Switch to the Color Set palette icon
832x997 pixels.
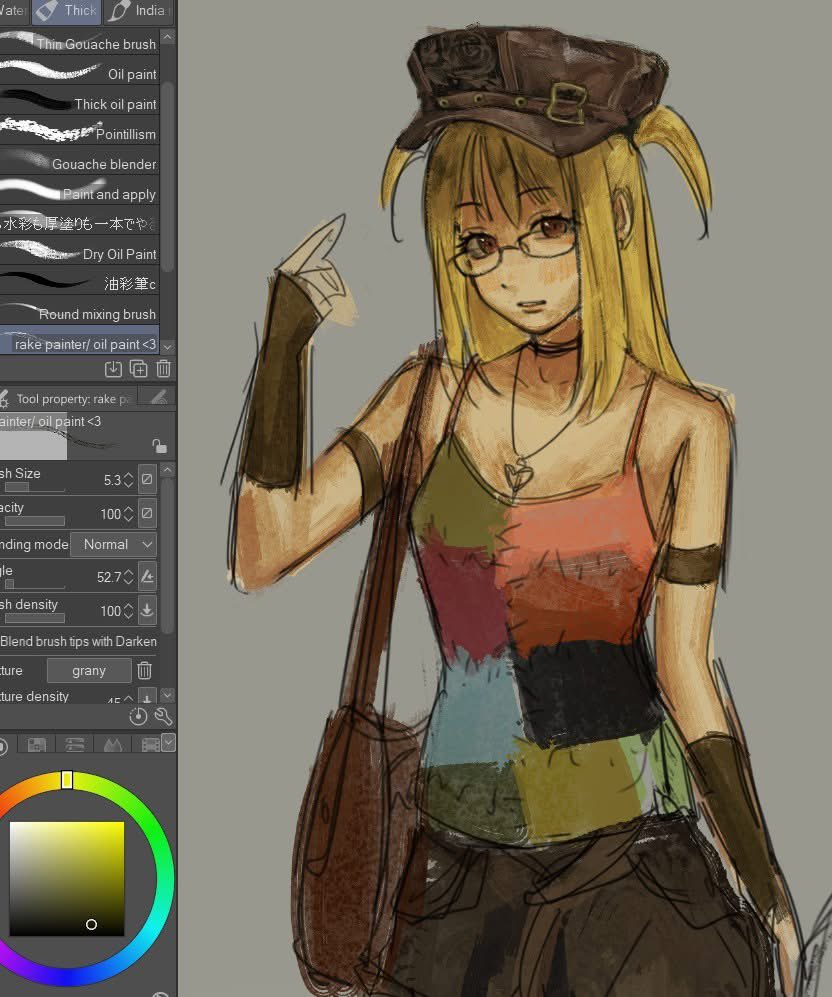pyautogui.click(x=36, y=744)
